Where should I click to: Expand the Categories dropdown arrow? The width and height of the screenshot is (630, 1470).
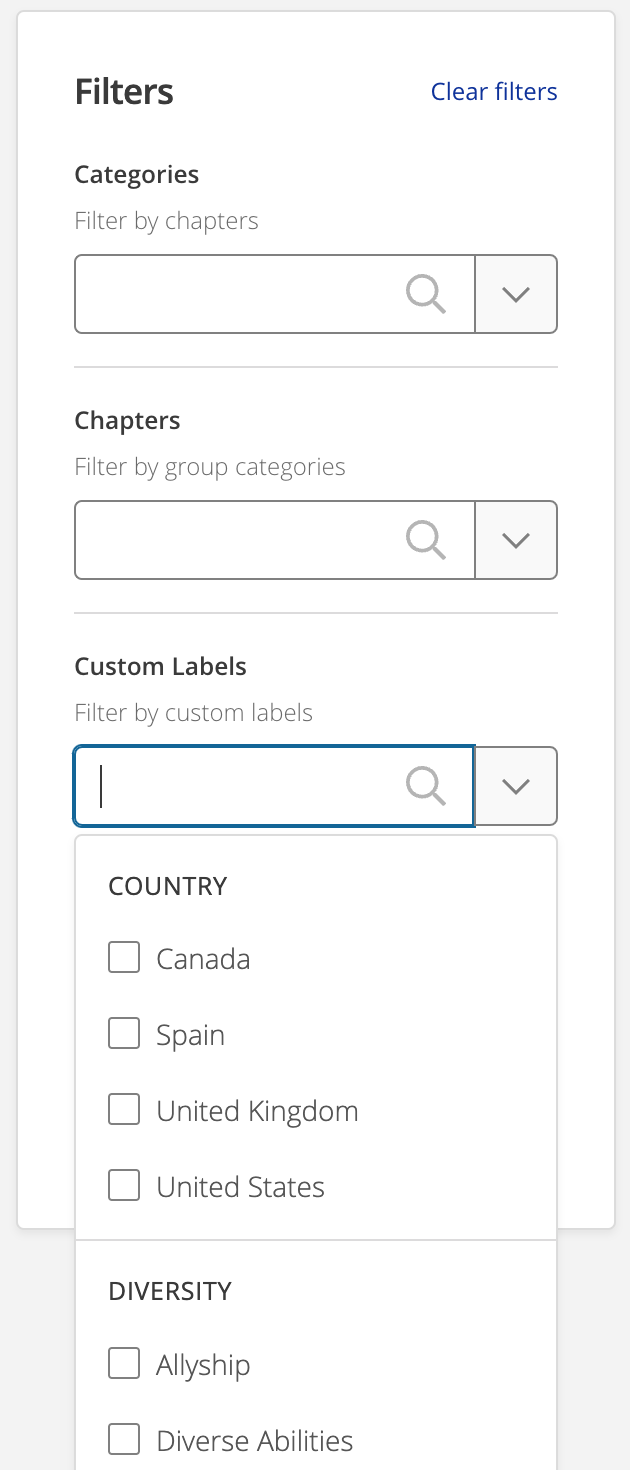(x=516, y=294)
